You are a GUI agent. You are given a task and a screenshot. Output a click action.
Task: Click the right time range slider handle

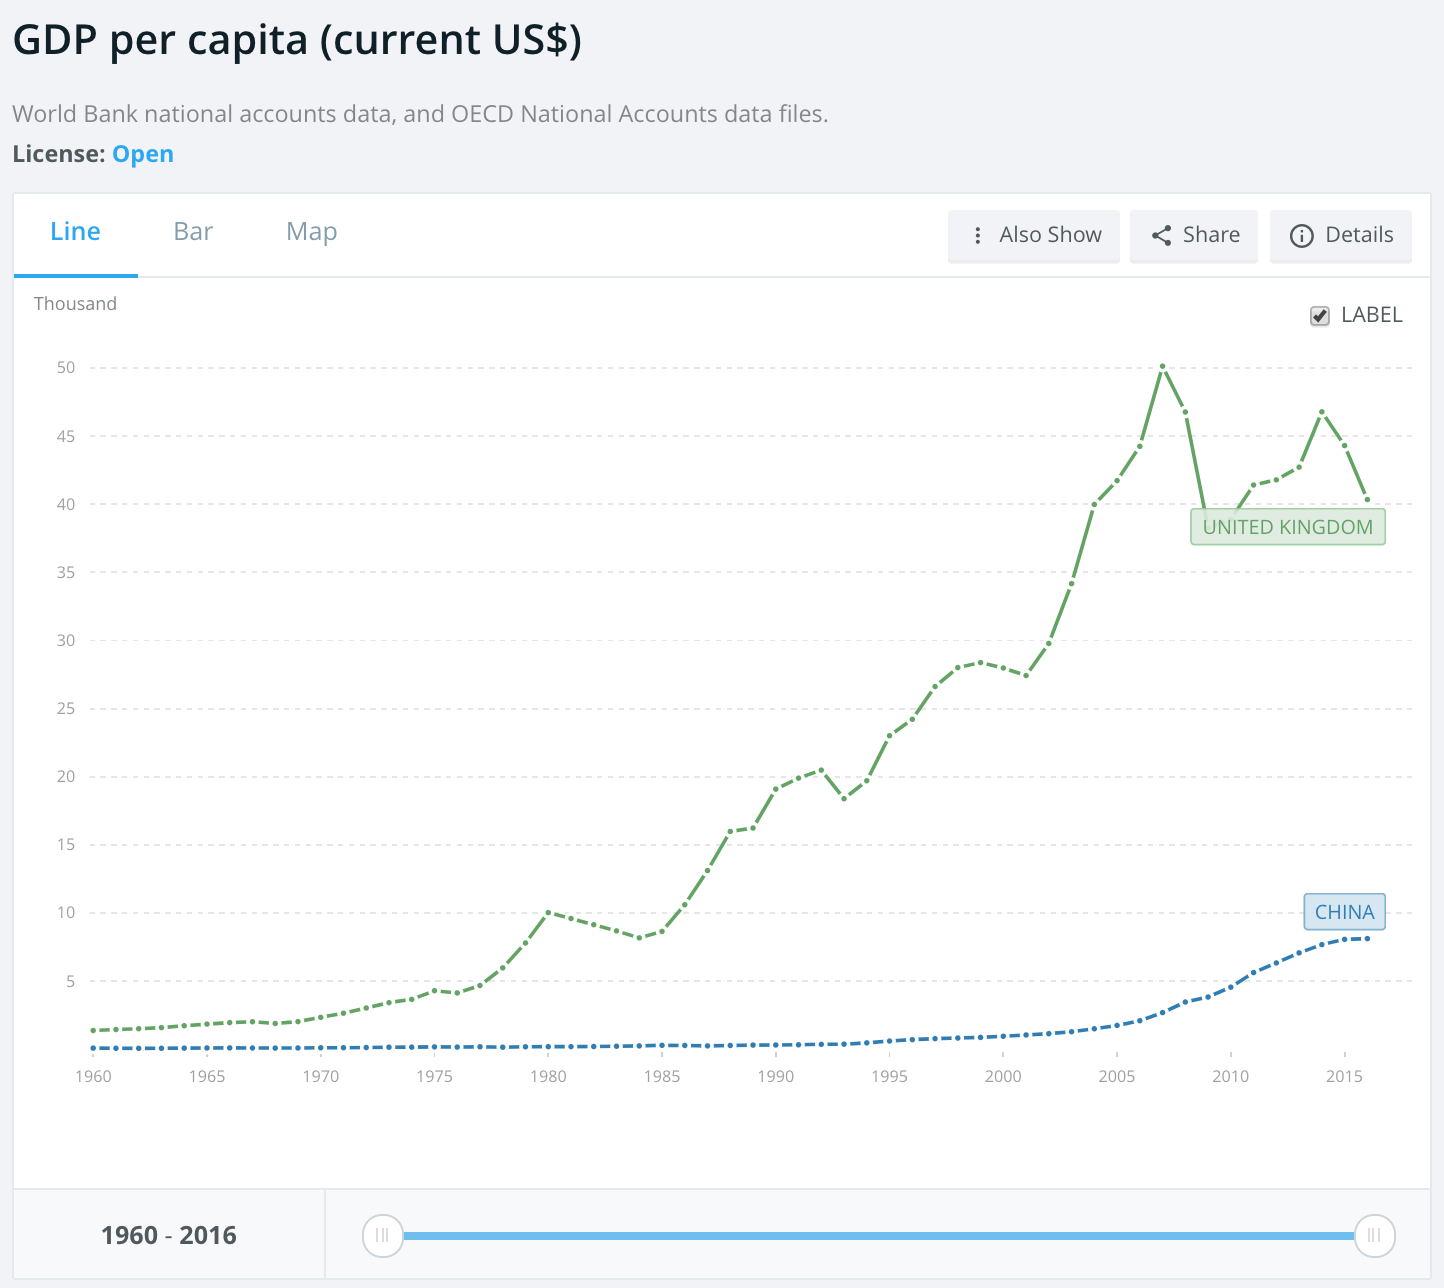(1374, 1235)
